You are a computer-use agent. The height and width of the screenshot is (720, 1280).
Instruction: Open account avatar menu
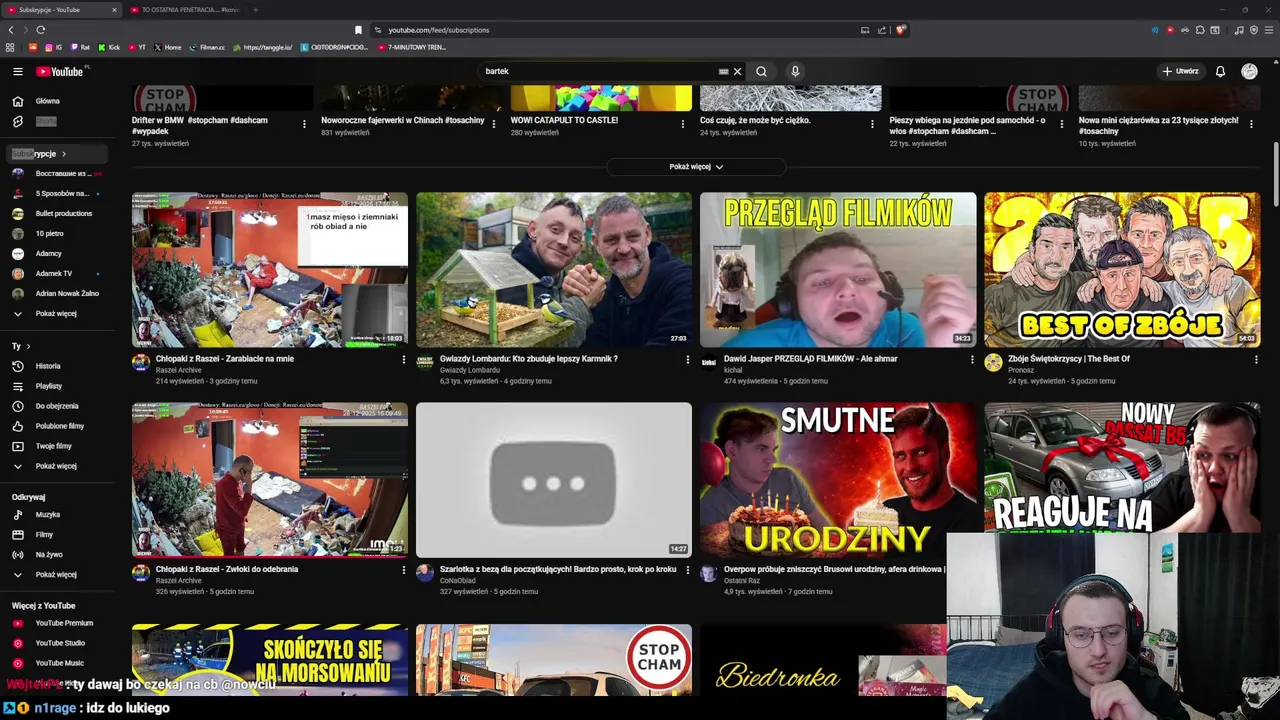[1249, 71]
